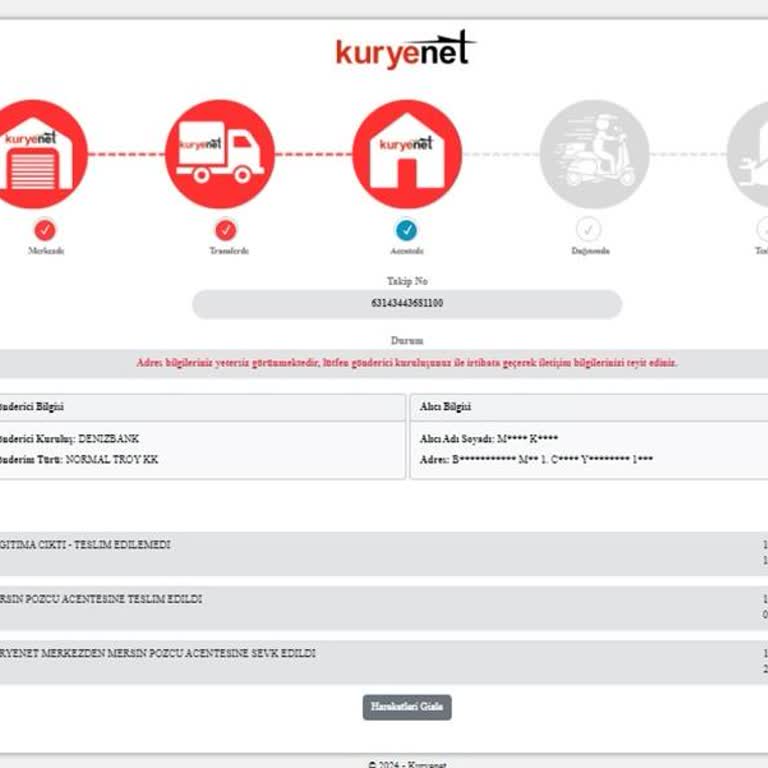Click the Transferde stage label
The height and width of the screenshot is (768, 768).
coord(229,251)
